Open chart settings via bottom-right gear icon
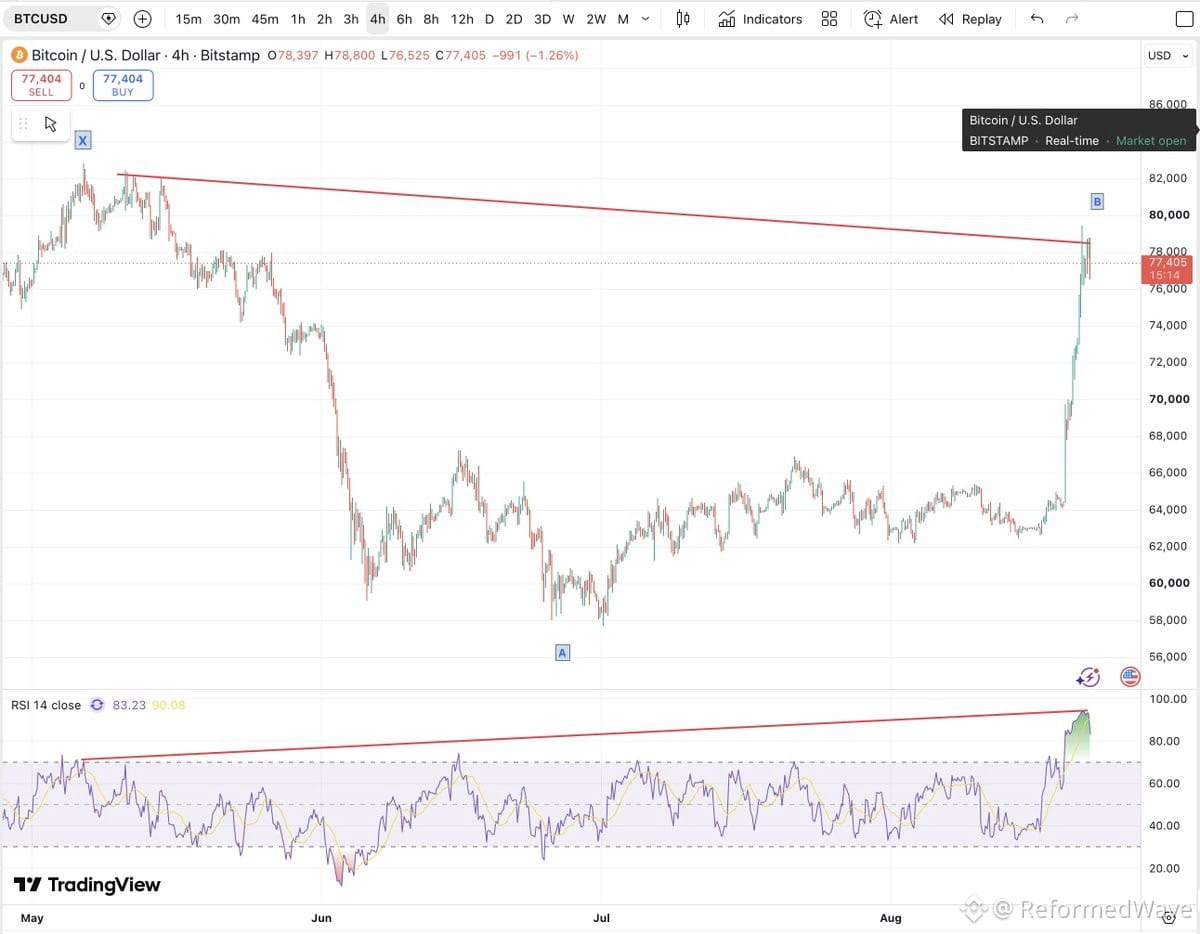Screen dimensions: 1200x934 1169,916
